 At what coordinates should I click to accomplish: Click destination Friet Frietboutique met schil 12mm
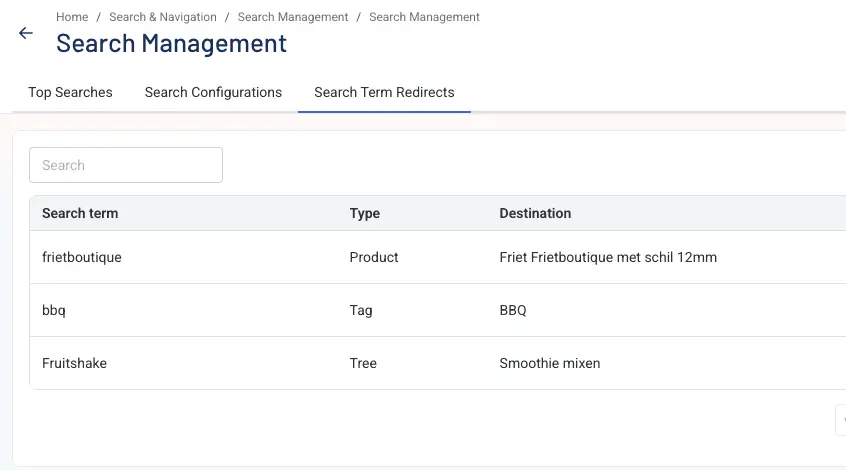(x=608, y=257)
